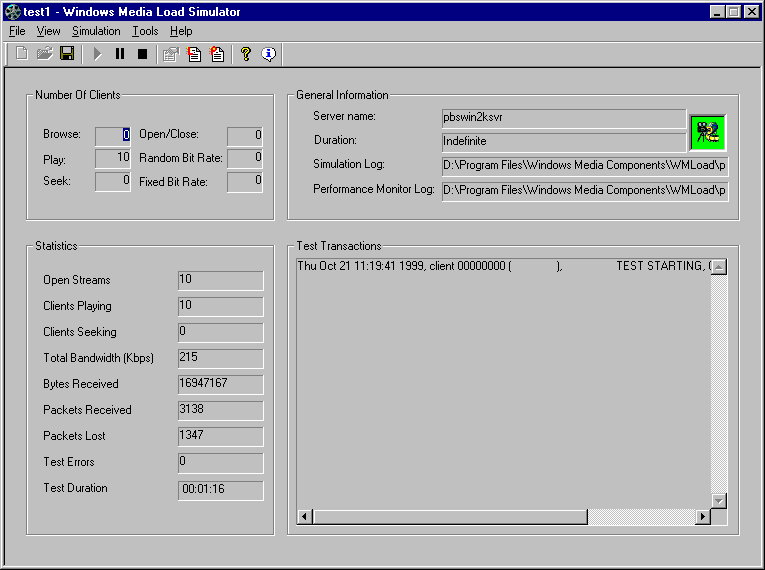Stop the simulation with the square button

click(x=142, y=54)
